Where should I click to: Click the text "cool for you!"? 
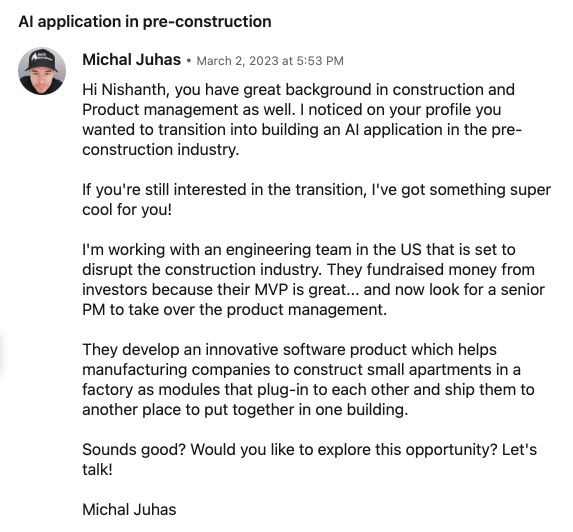(x=127, y=210)
